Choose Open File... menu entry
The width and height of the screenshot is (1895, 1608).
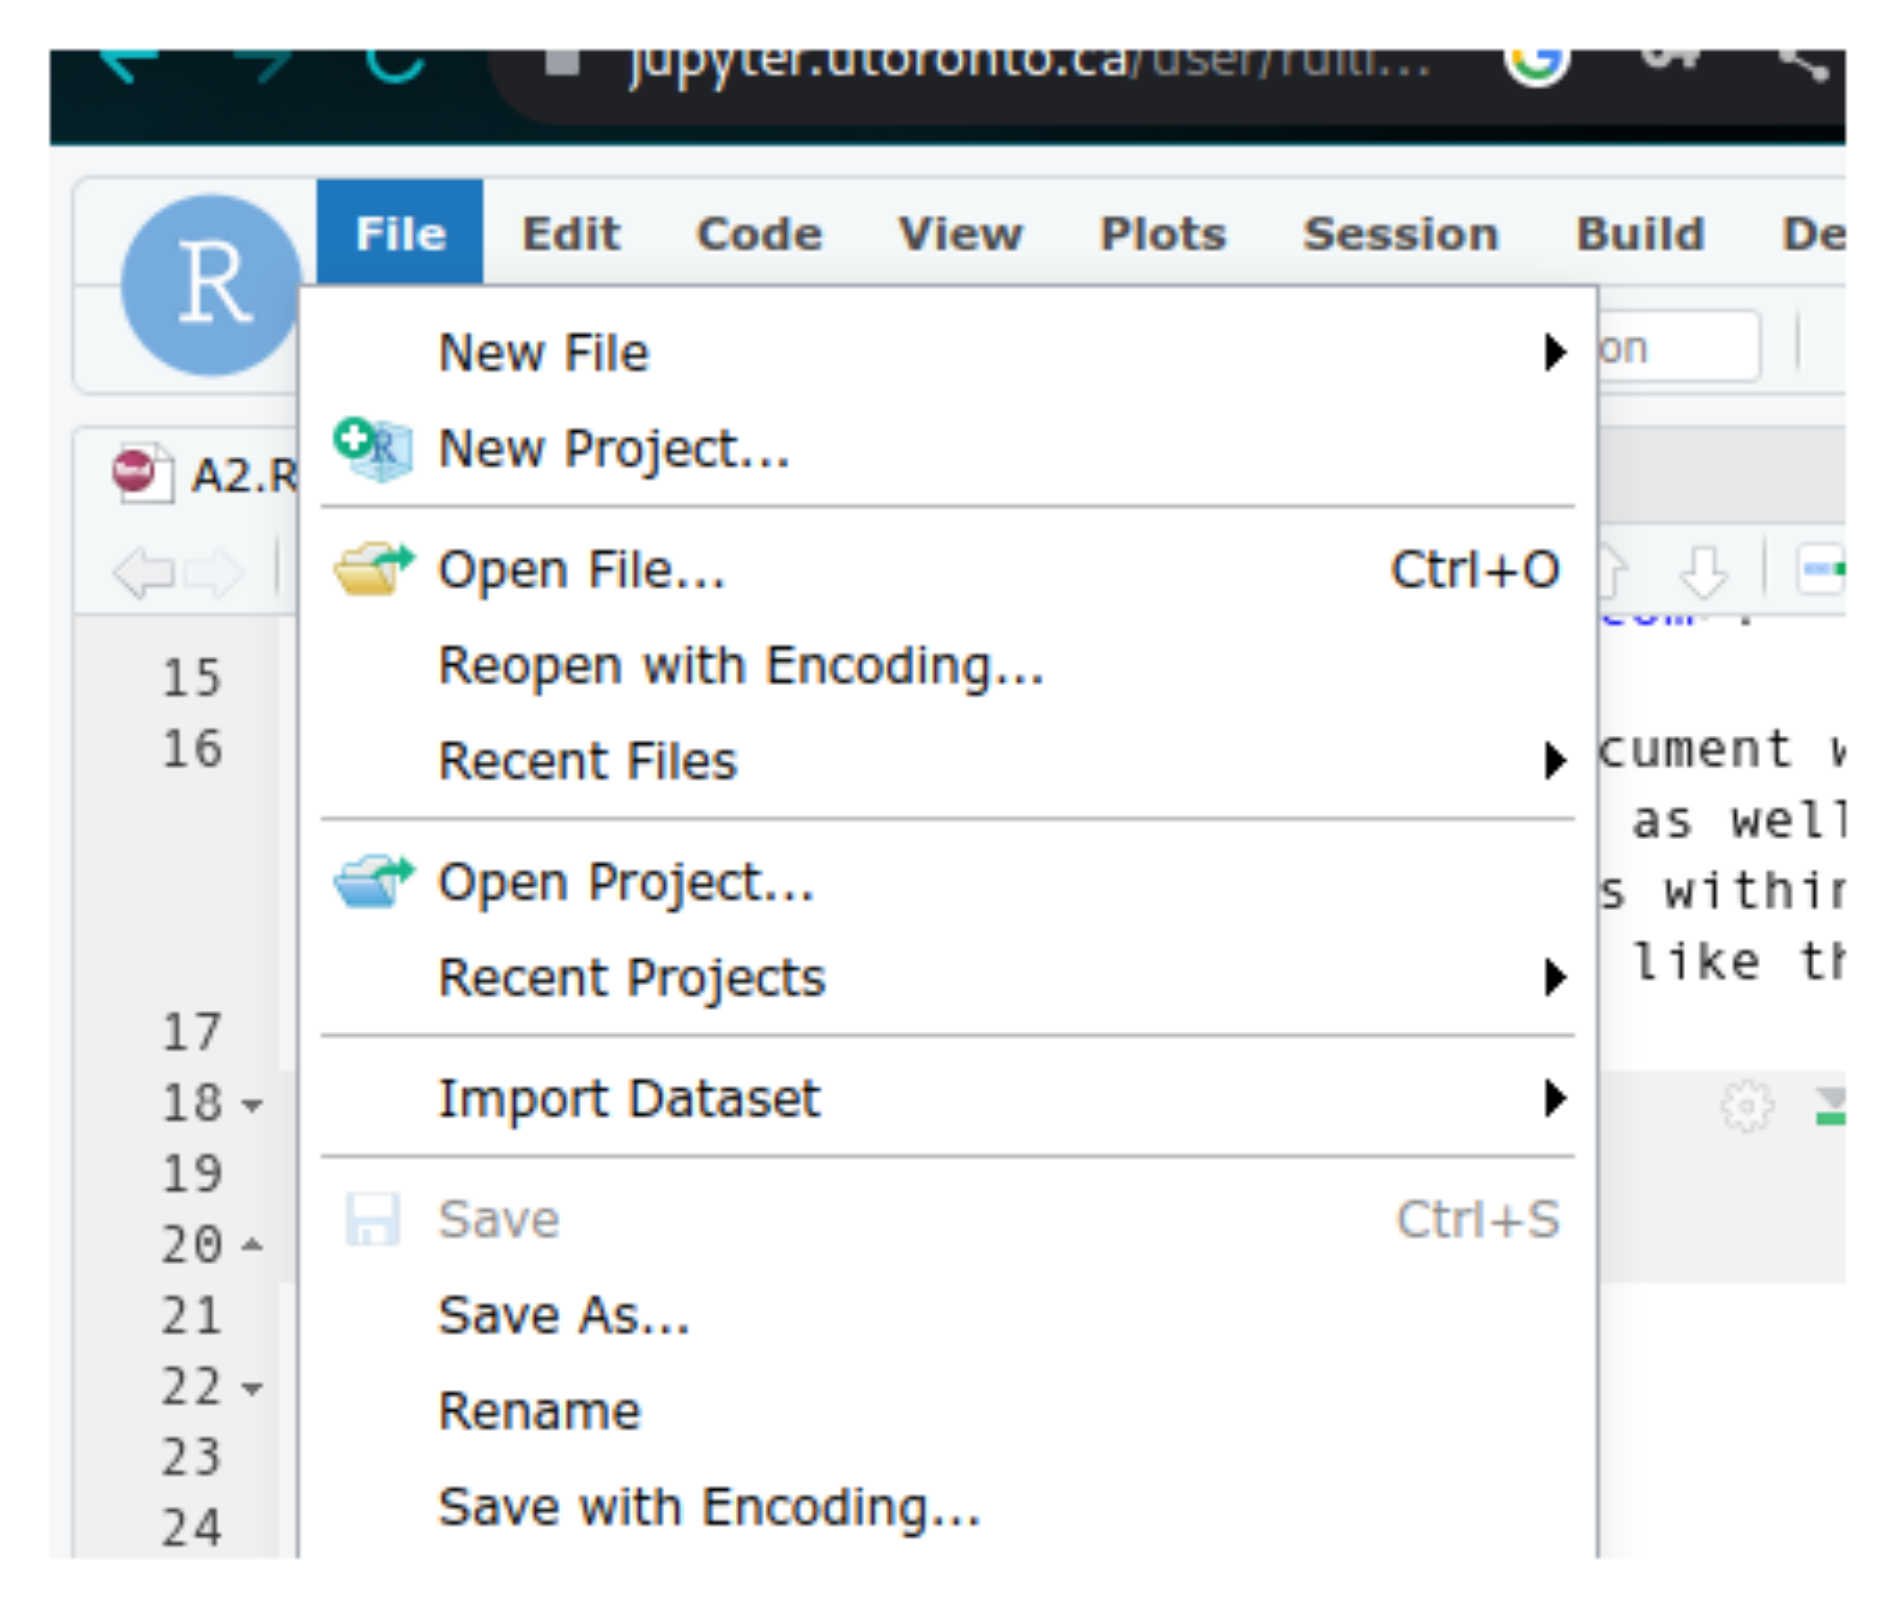(x=947, y=569)
